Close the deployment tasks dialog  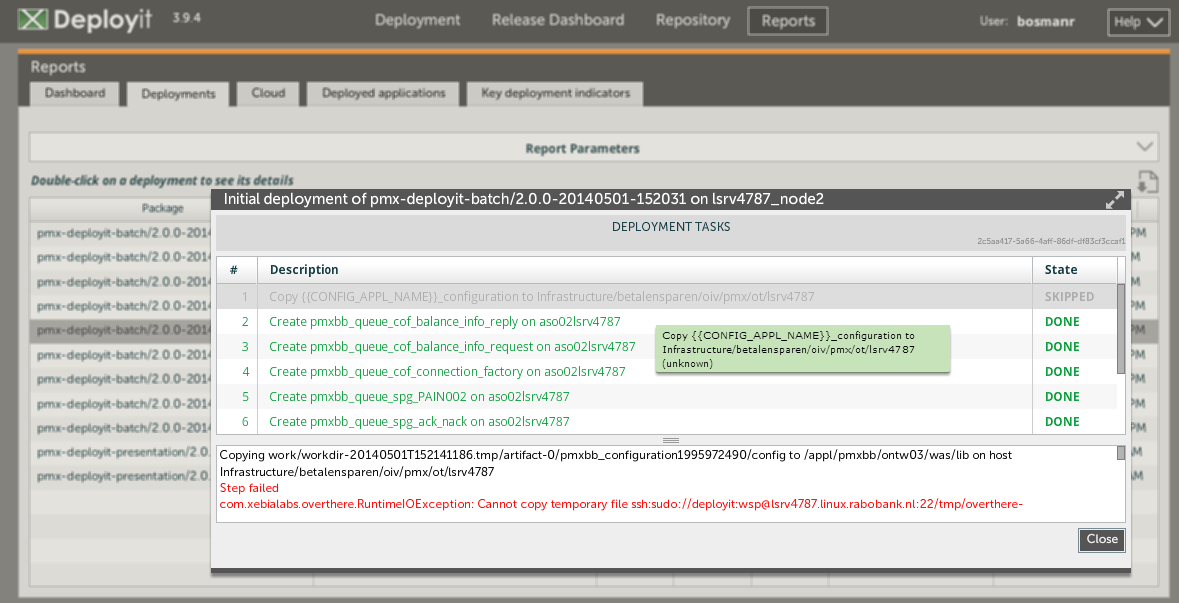[1101, 539]
